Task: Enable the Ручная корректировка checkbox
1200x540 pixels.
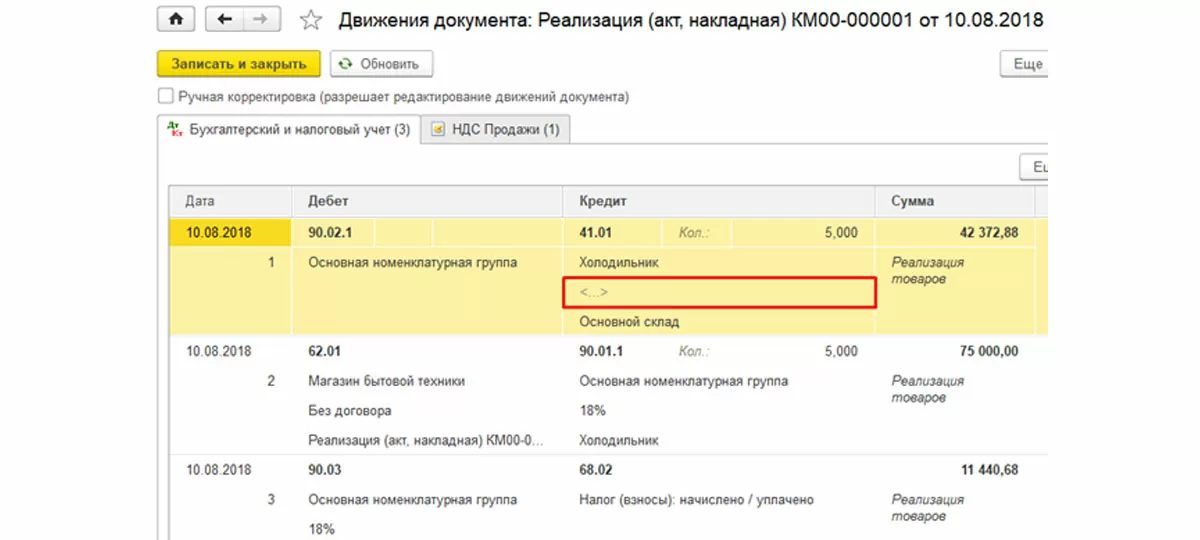Action: 166,97
